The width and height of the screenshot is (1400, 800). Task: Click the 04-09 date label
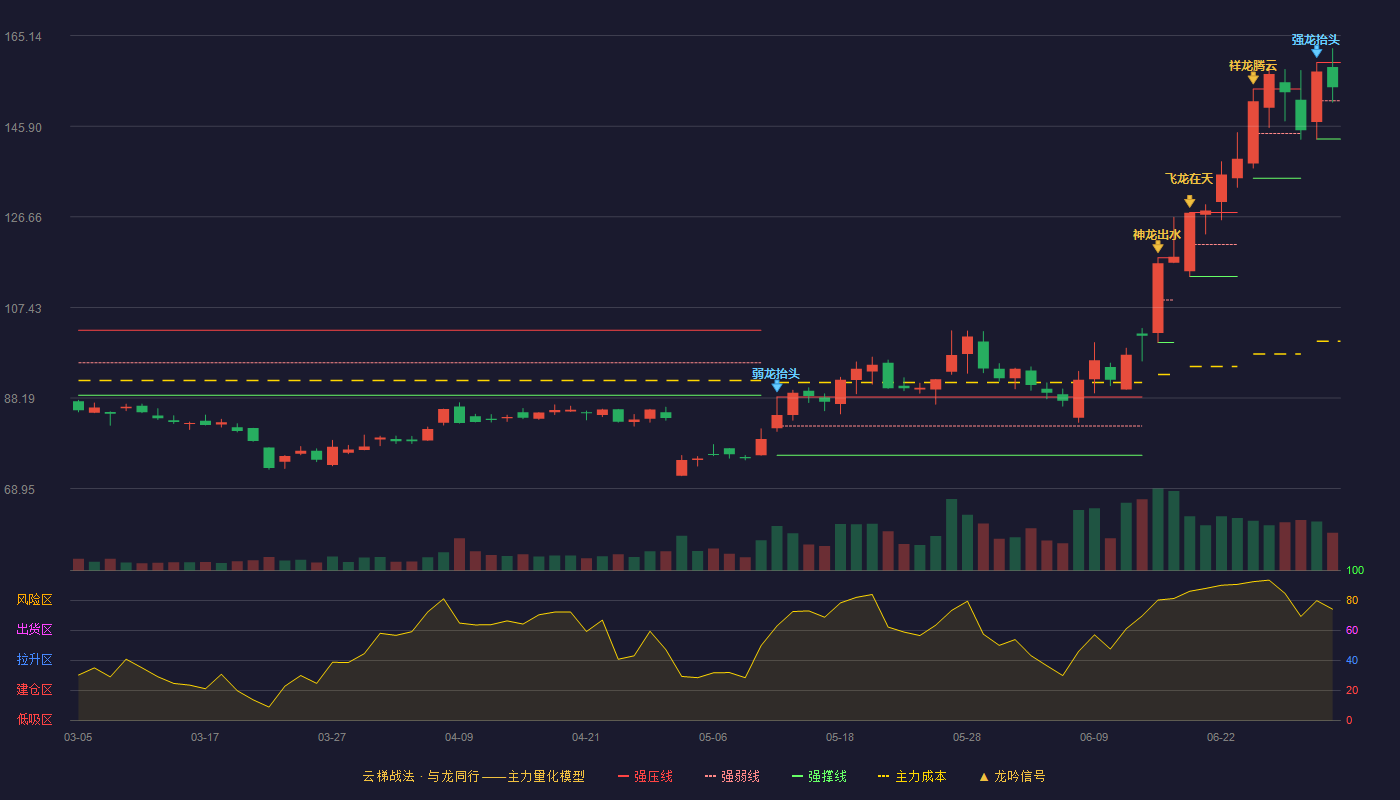tap(459, 737)
